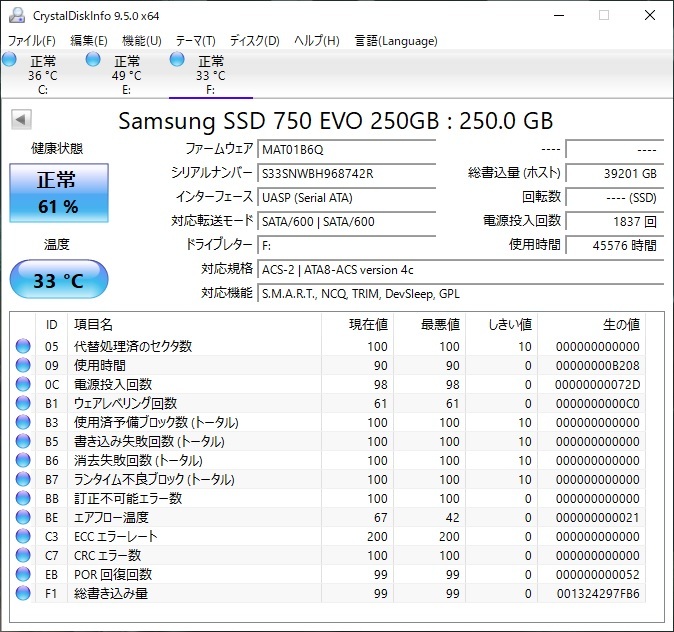Click the drive letter field F:
The width and height of the screenshot is (674, 632).
click(x=346, y=245)
